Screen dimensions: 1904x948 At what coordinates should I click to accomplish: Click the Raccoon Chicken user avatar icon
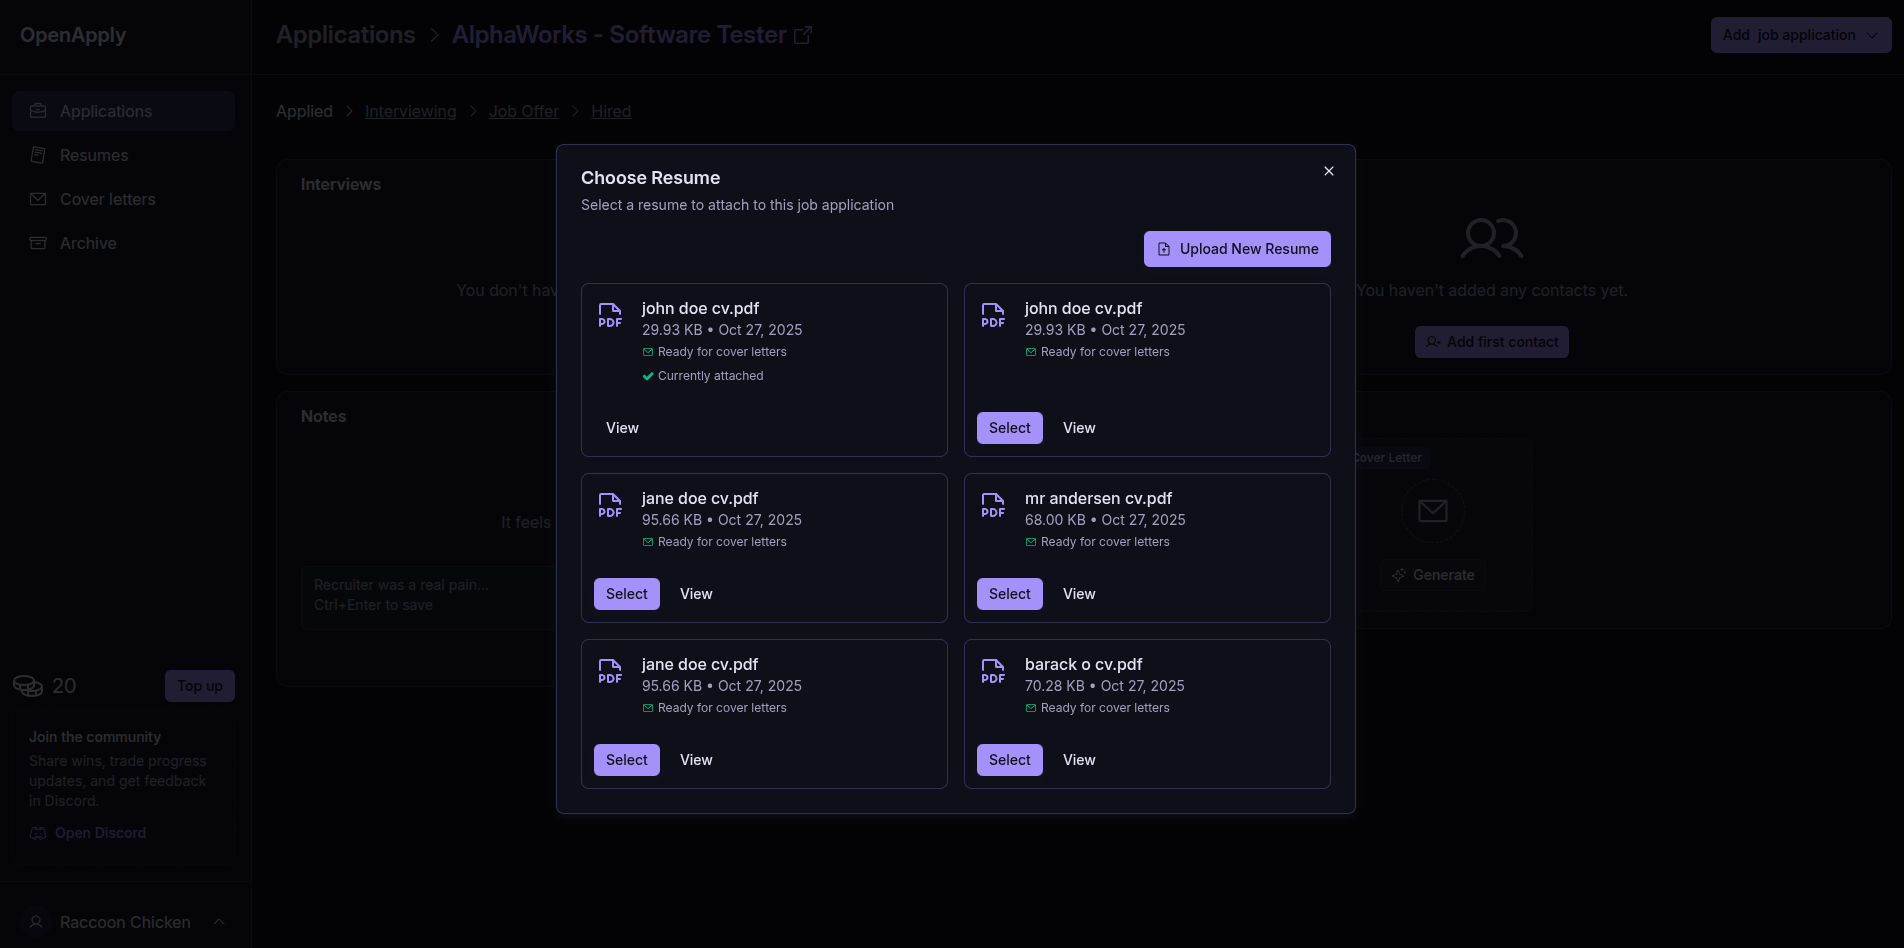36,922
